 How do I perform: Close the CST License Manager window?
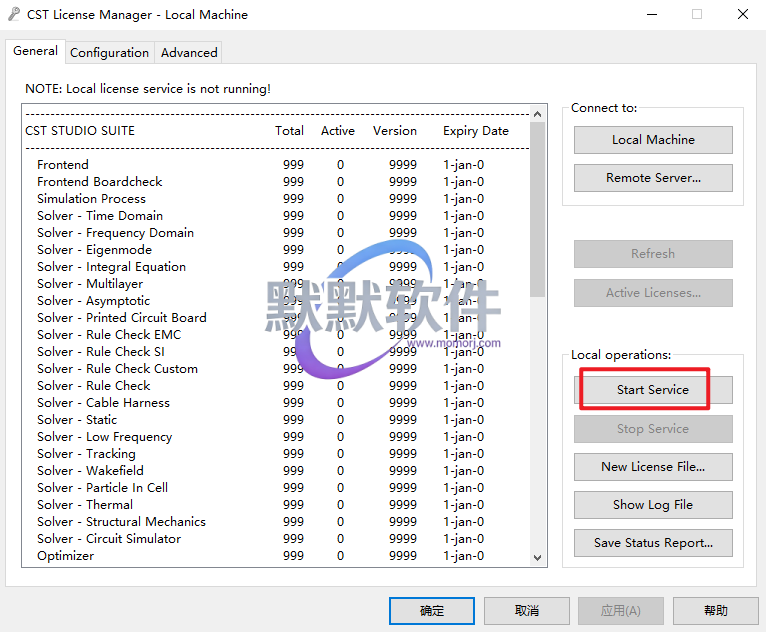742,15
